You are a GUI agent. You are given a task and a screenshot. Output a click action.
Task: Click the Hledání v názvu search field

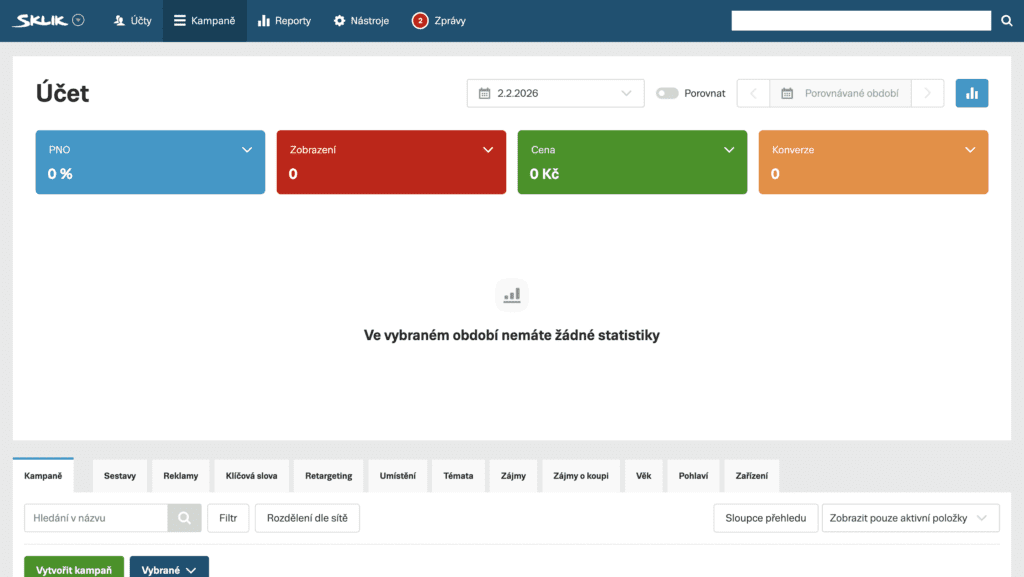point(96,518)
